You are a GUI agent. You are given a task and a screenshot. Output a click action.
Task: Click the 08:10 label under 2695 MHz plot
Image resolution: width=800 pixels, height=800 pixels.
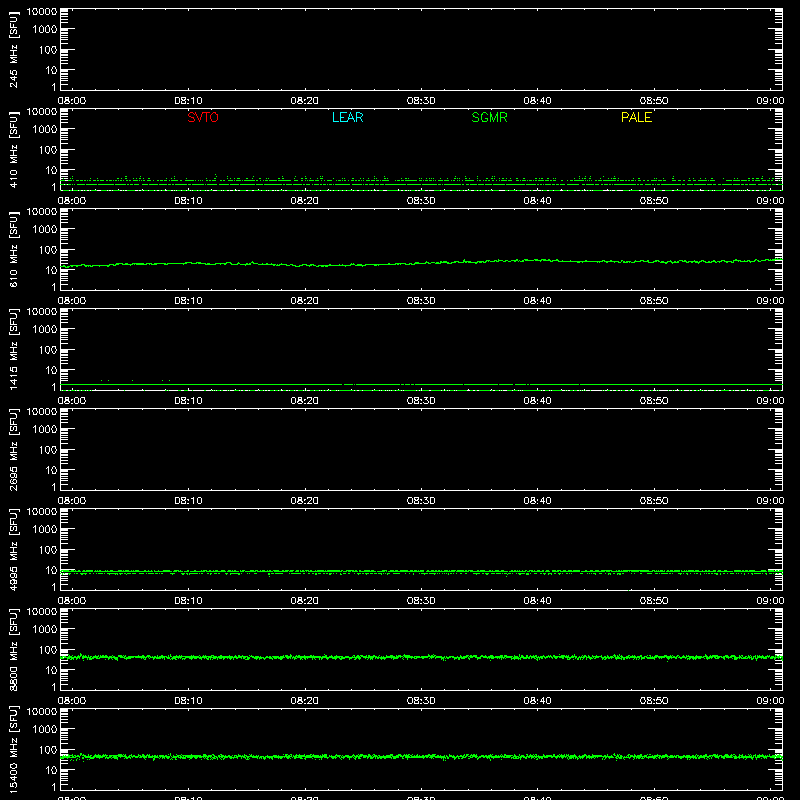188,501
